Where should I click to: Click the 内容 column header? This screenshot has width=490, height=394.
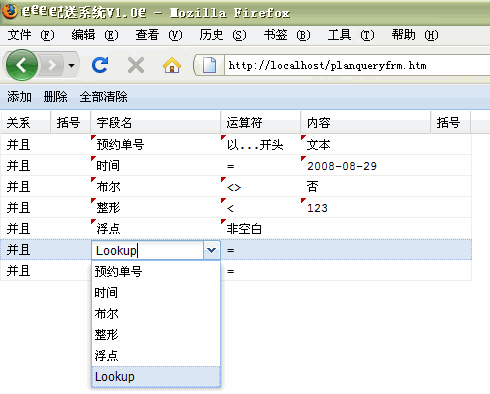coord(366,123)
